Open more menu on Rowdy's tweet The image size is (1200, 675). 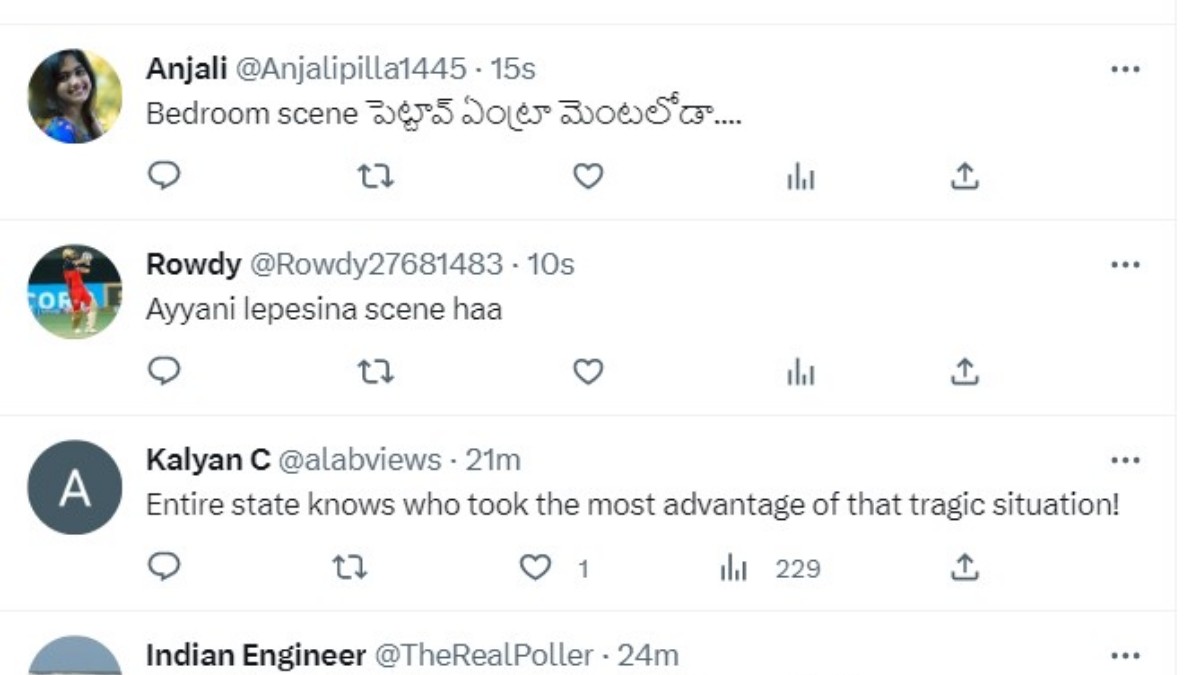pyautogui.click(x=1125, y=265)
